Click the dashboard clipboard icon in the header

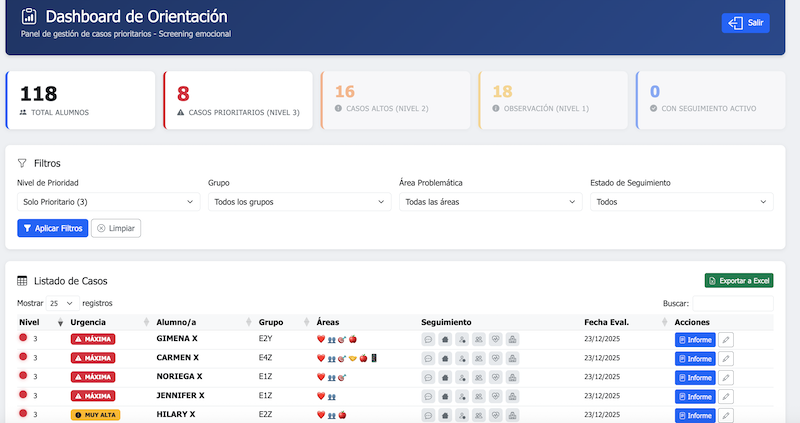(29, 17)
